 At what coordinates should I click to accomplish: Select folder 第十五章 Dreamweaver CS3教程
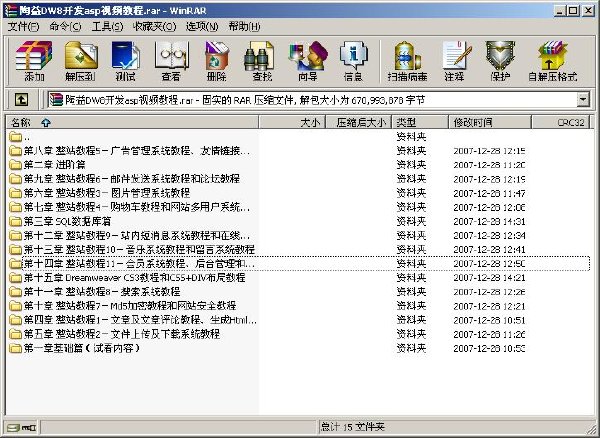pyautogui.click(x=127, y=277)
